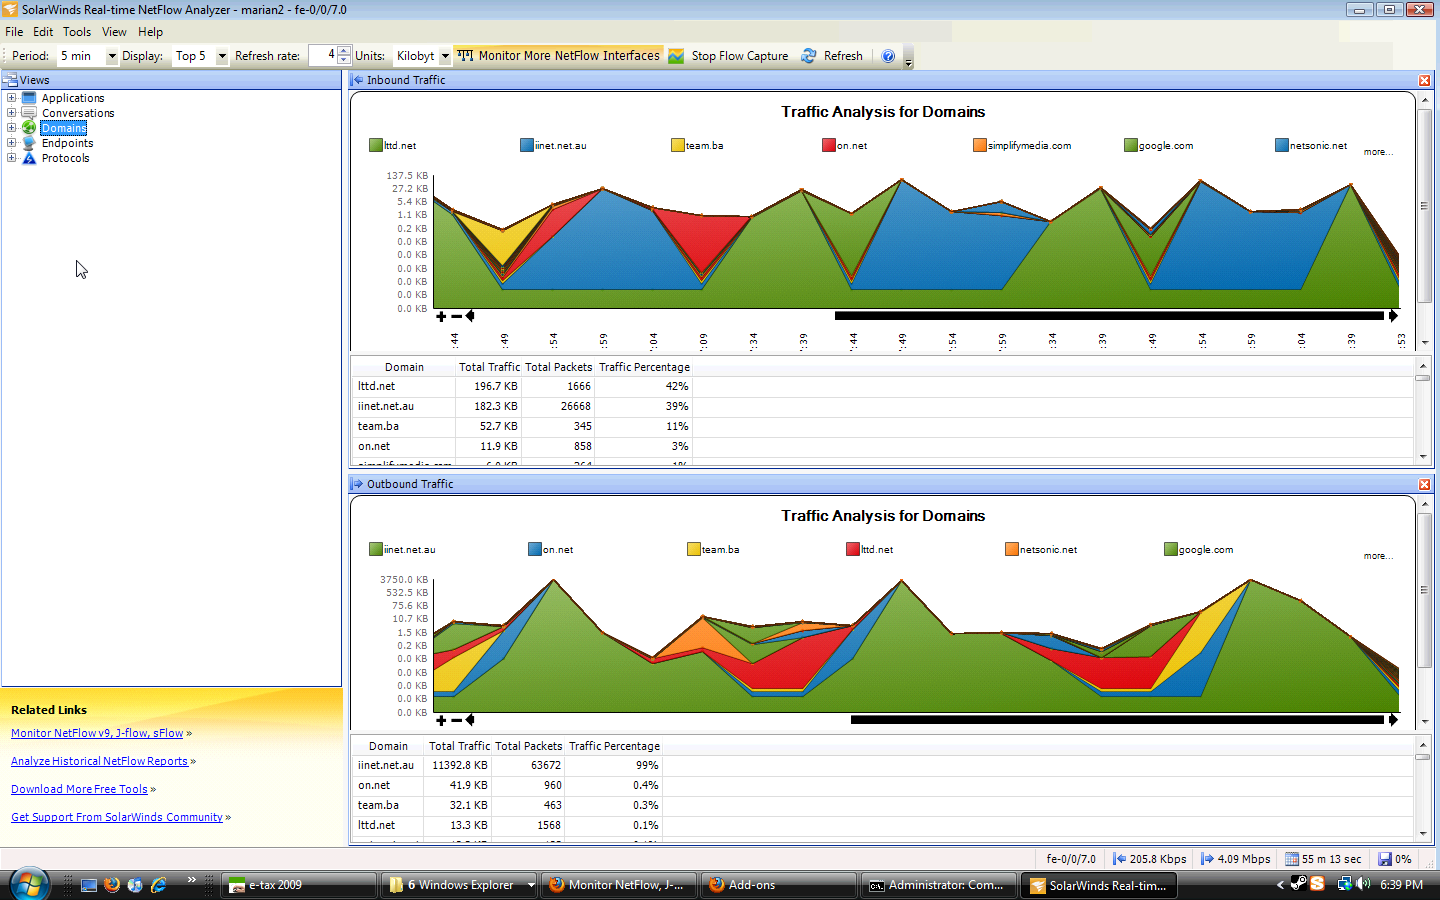The height and width of the screenshot is (900, 1440).
Task: Zoom out with outbound chart minus icon
Action: point(456,720)
